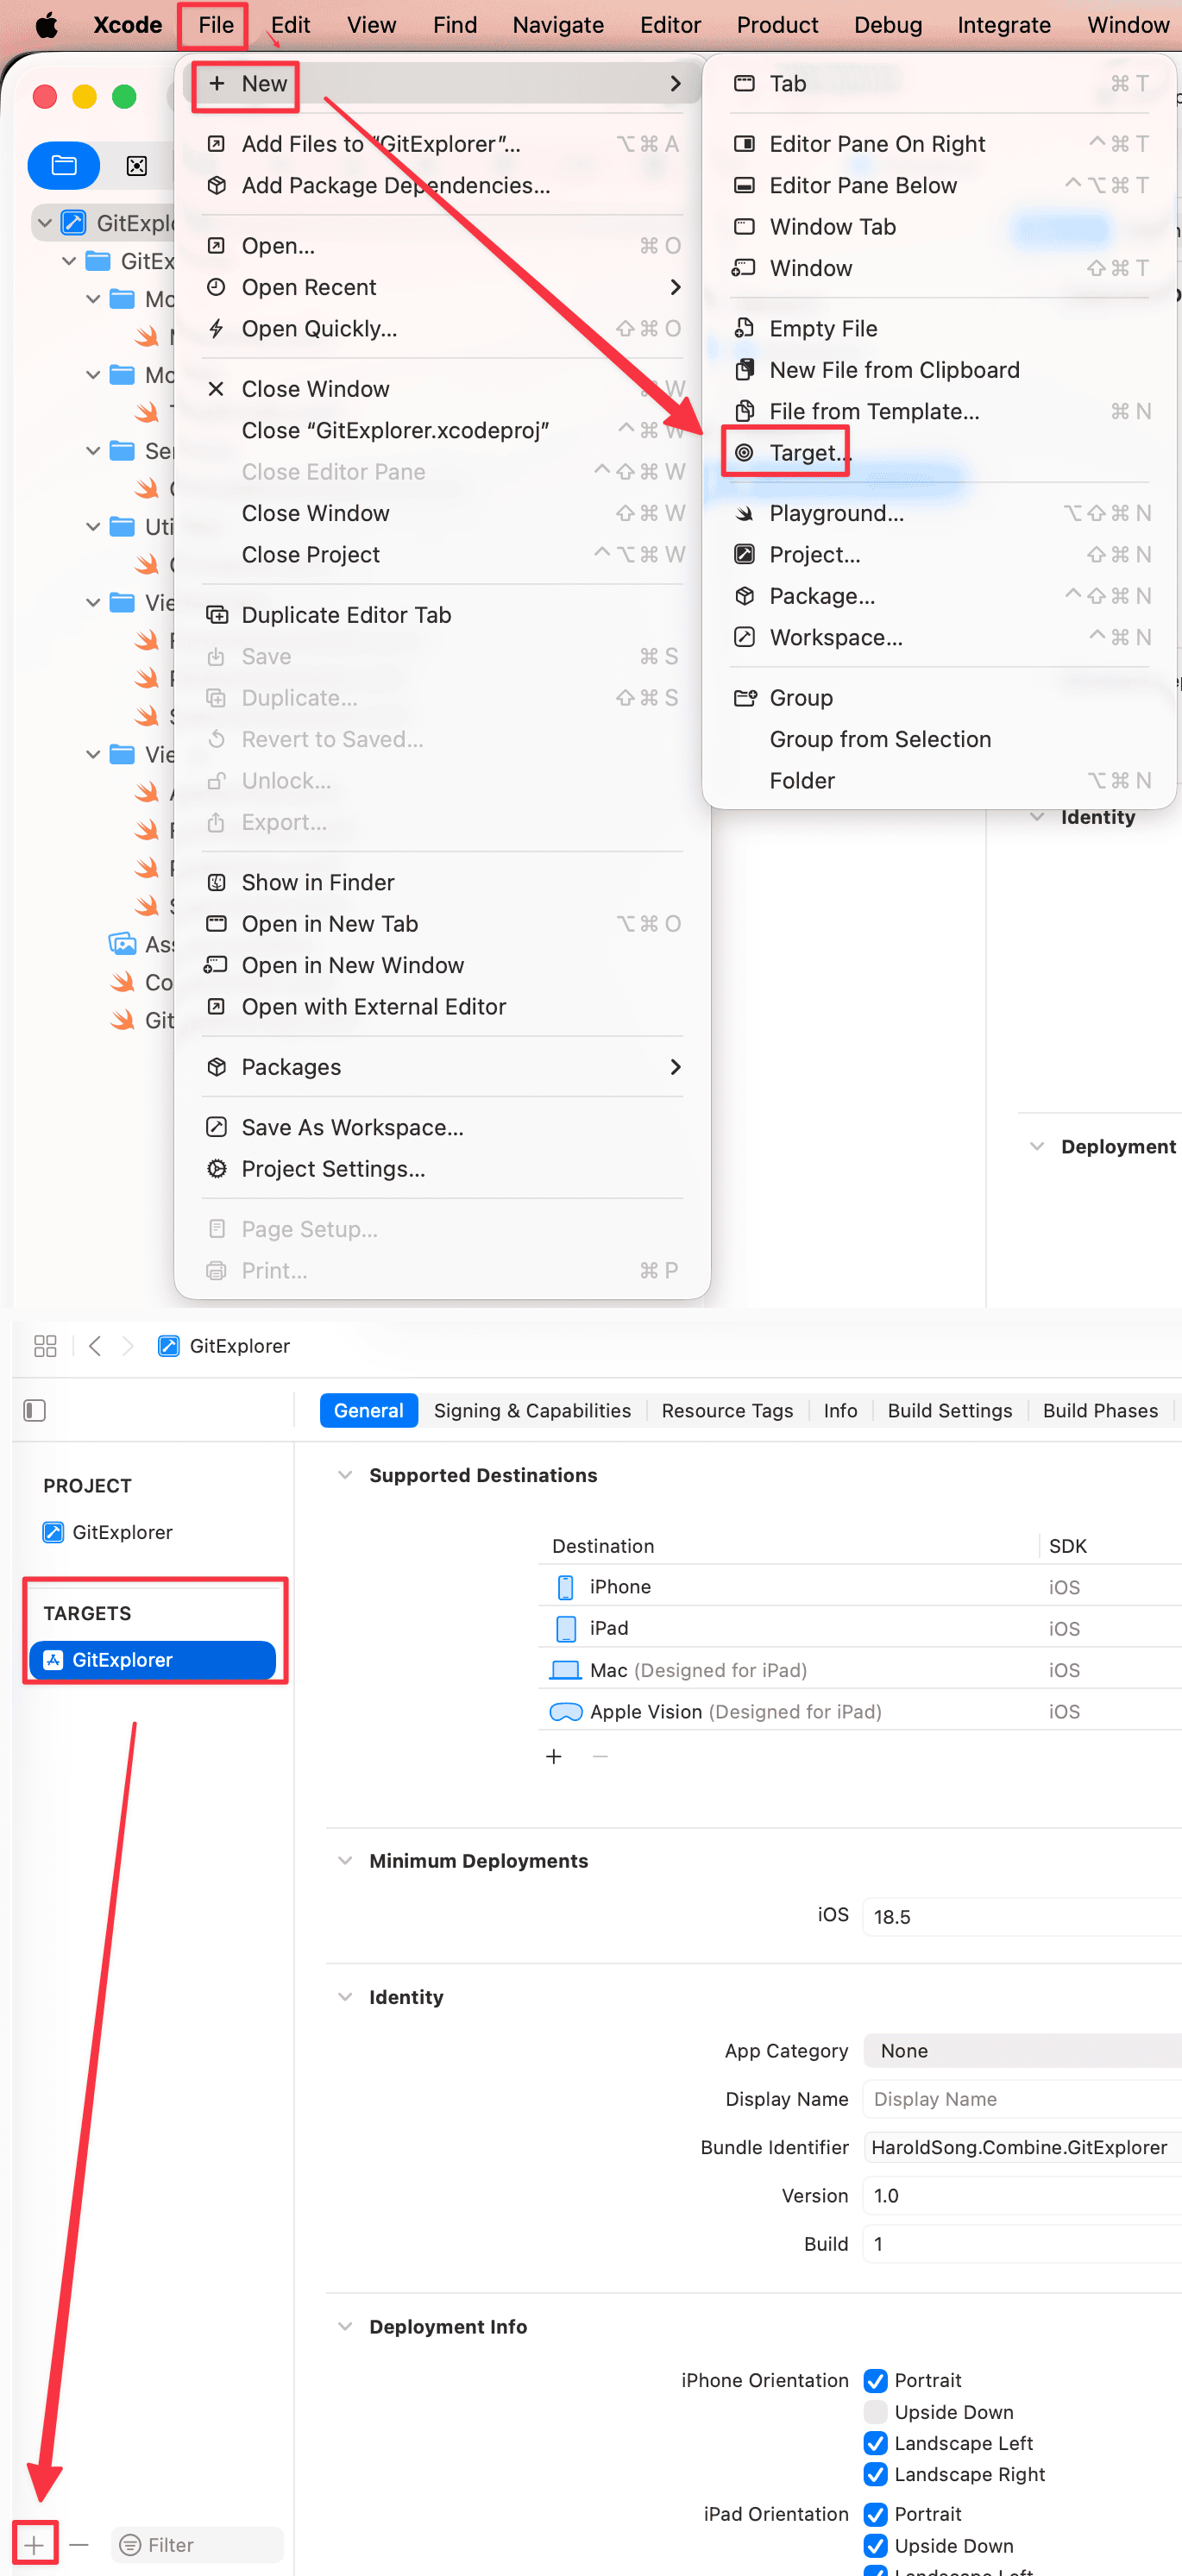Image resolution: width=1182 pixels, height=2576 pixels.
Task: Select the General tab
Action: tap(368, 1410)
